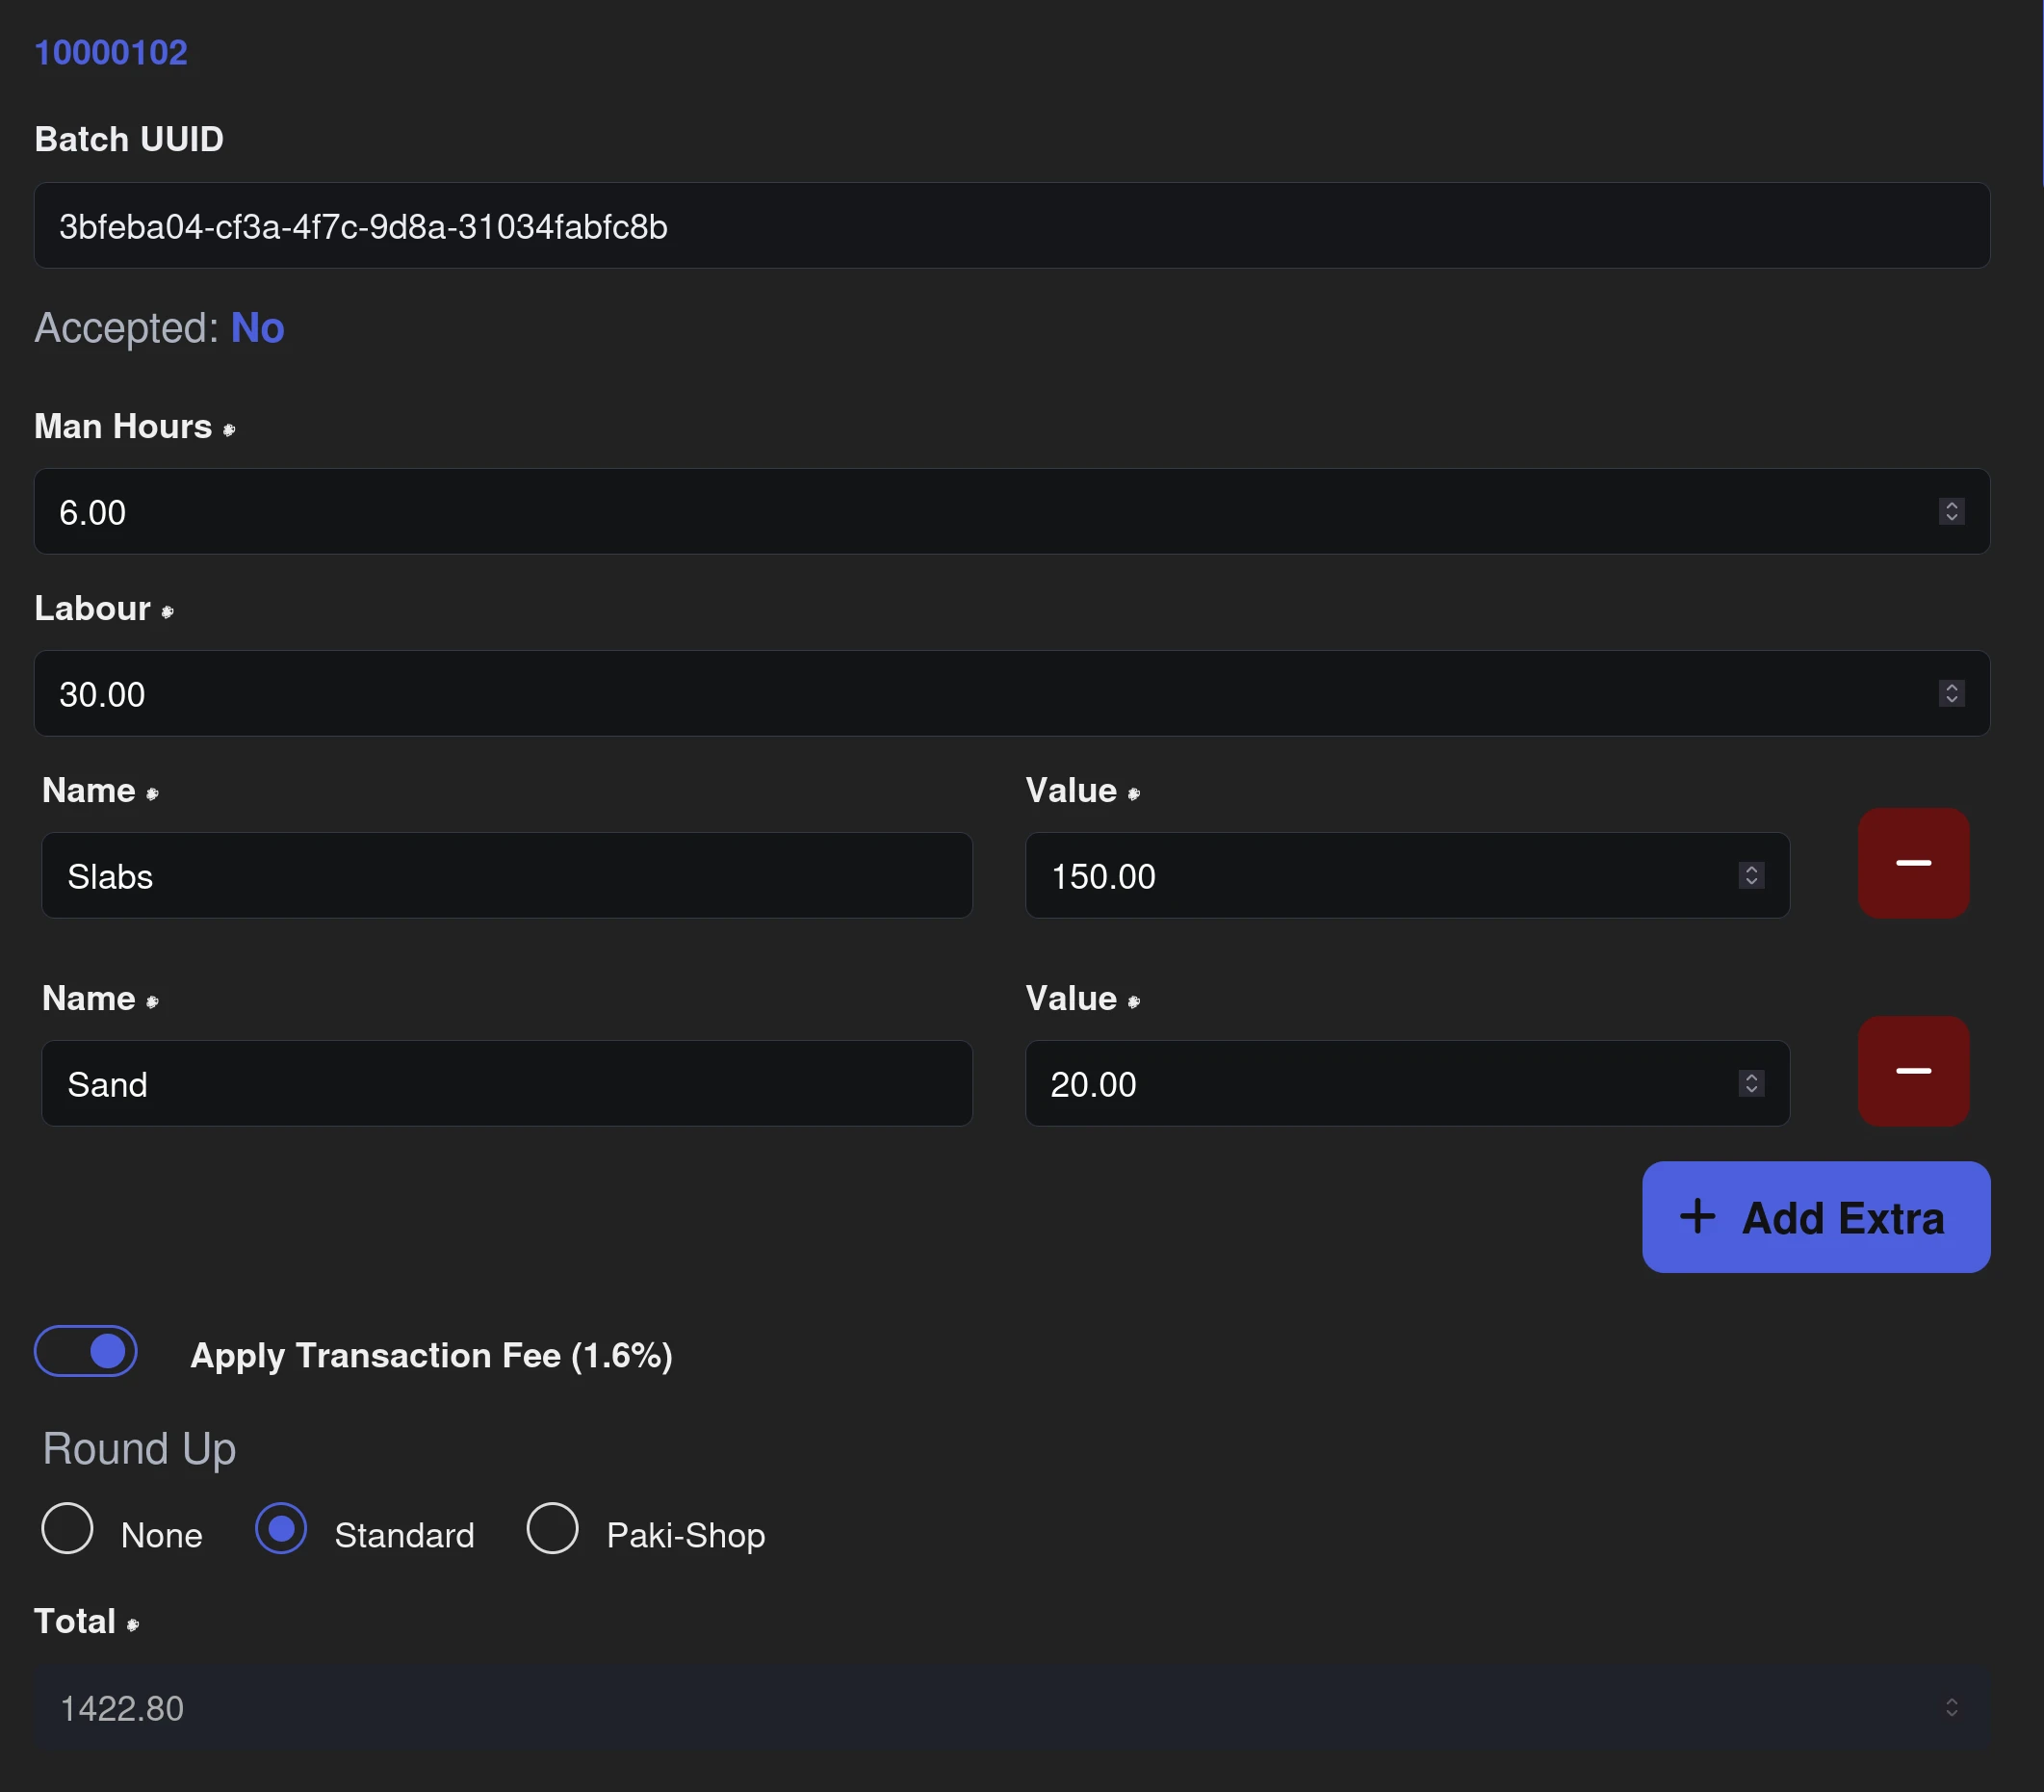Select the Standard round up option
The image size is (2044, 1792).
[x=281, y=1528]
